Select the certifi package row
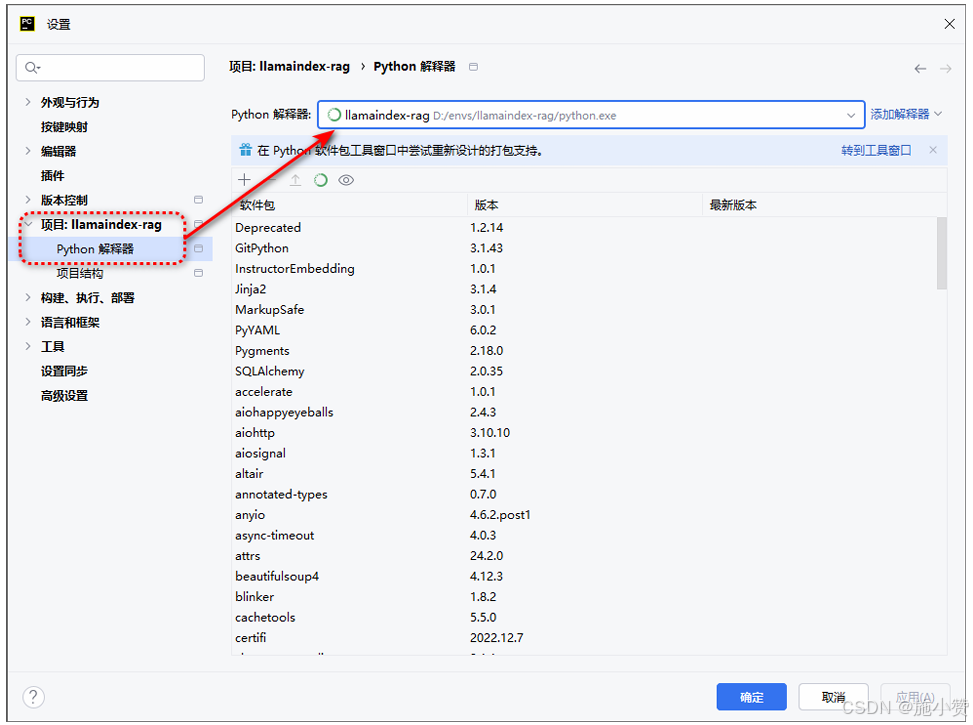Viewport: 973px width, 725px height. point(585,637)
